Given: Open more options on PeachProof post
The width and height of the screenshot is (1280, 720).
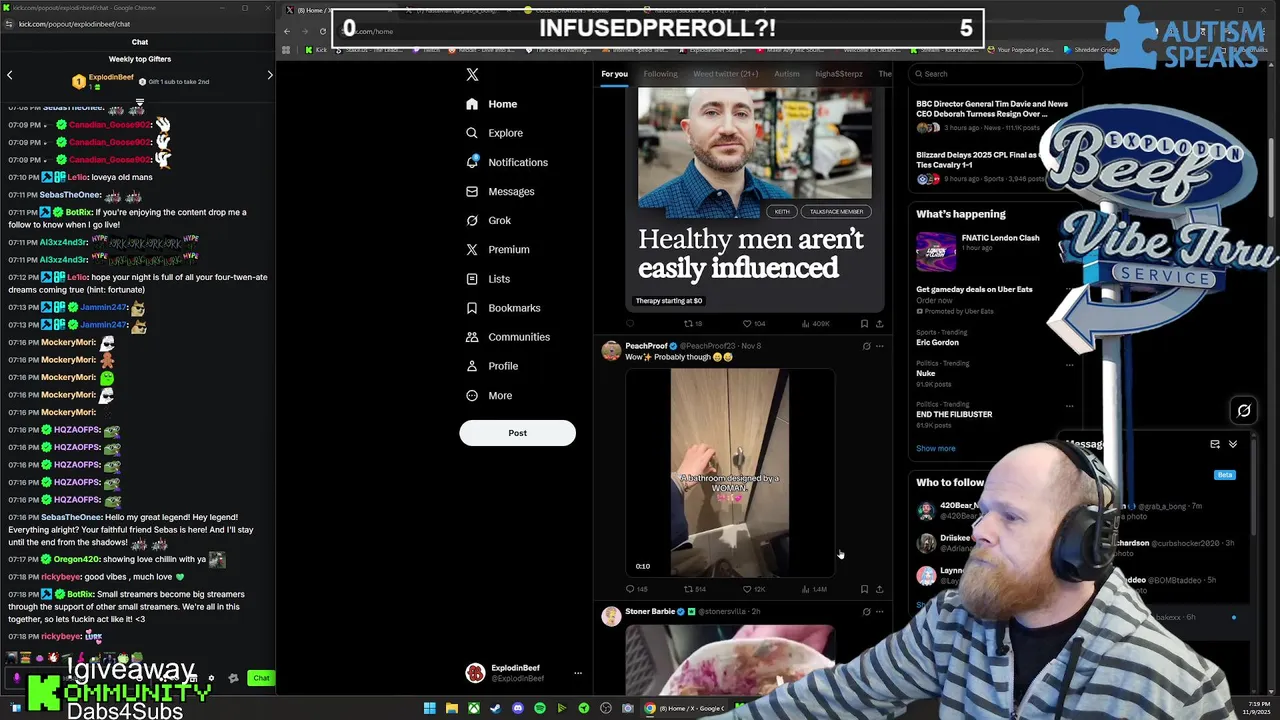Looking at the screenshot, I should pyautogui.click(x=880, y=346).
